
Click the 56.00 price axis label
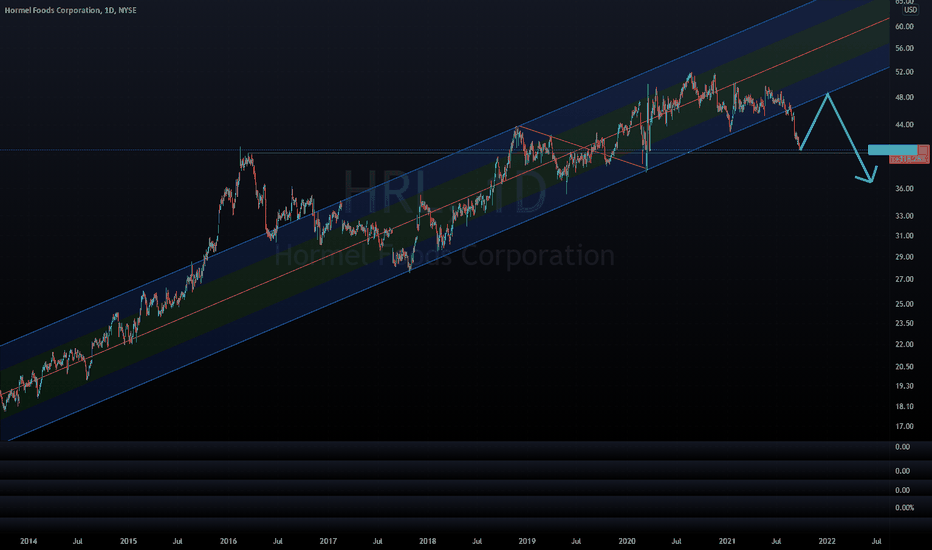click(x=904, y=49)
